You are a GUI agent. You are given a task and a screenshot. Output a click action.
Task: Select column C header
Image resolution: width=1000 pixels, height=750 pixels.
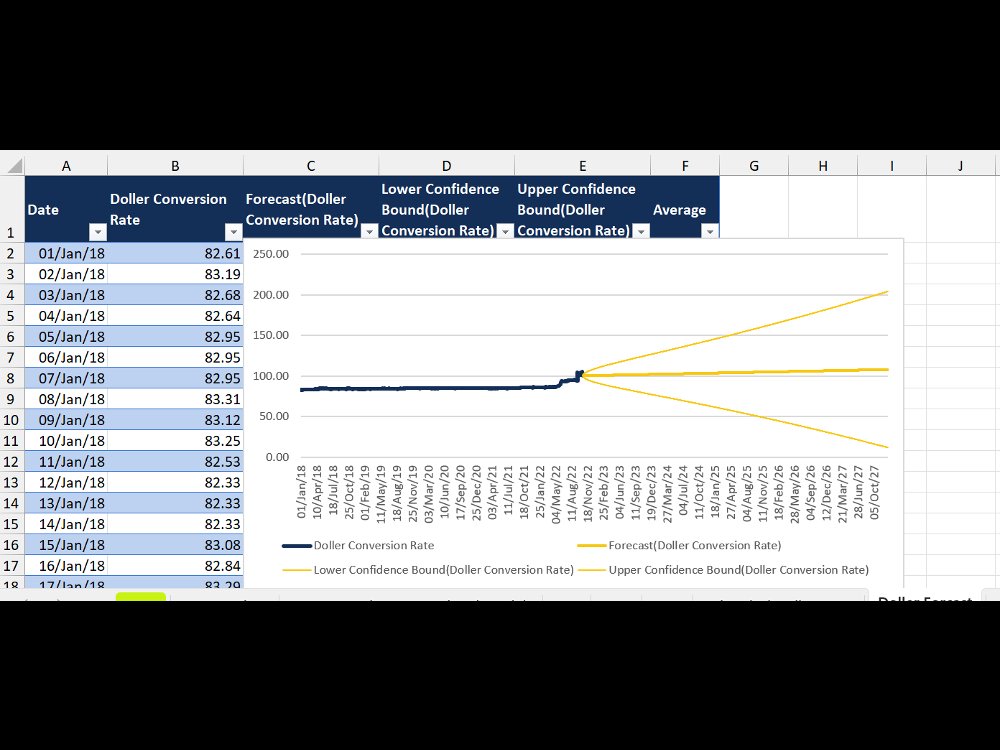(311, 166)
